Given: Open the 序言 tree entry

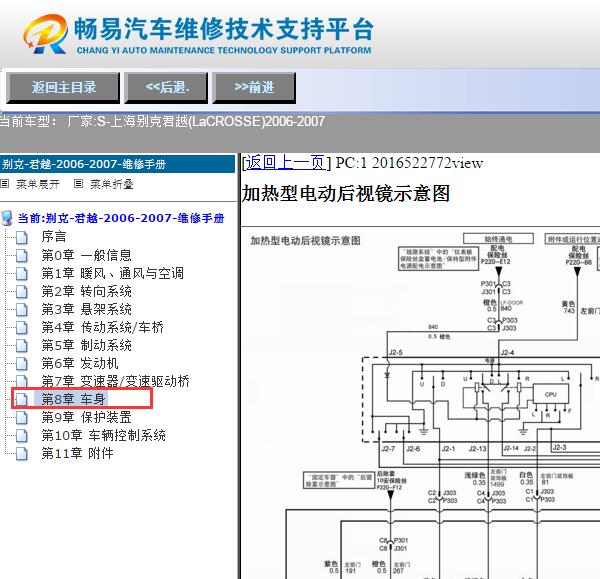Looking at the screenshot, I should coord(54,236).
